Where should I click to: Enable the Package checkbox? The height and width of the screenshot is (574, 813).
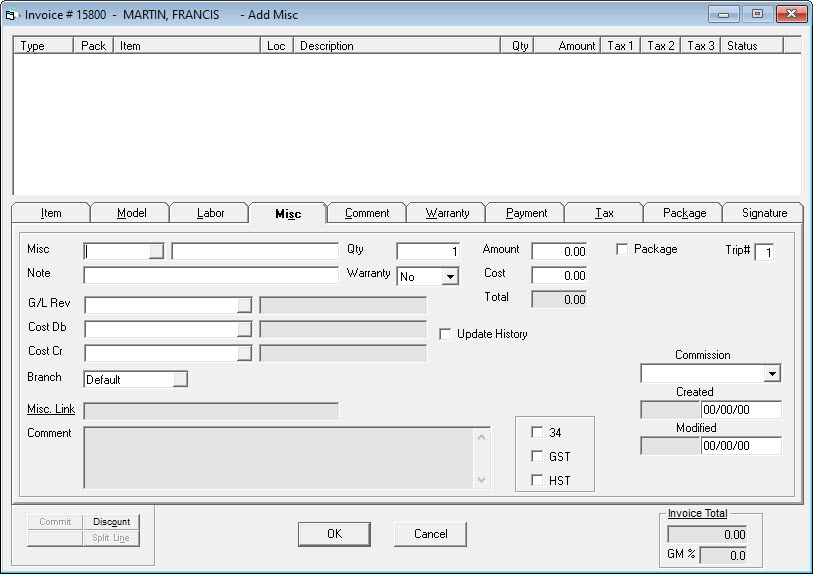pos(622,249)
